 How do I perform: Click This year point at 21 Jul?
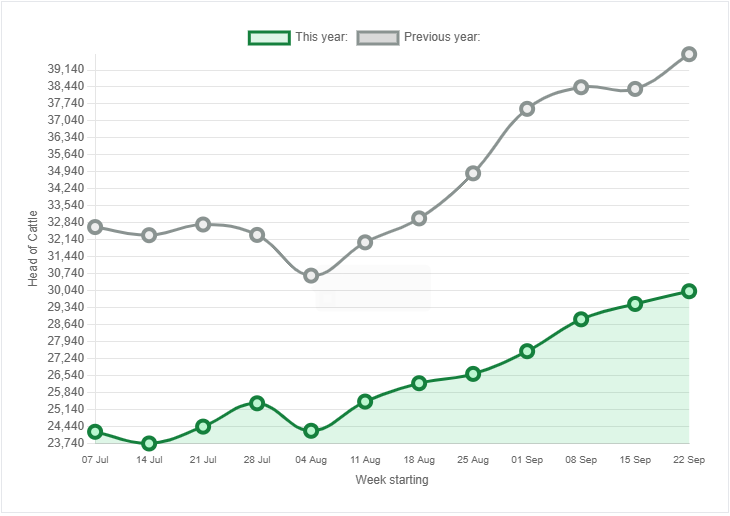coord(203,426)
